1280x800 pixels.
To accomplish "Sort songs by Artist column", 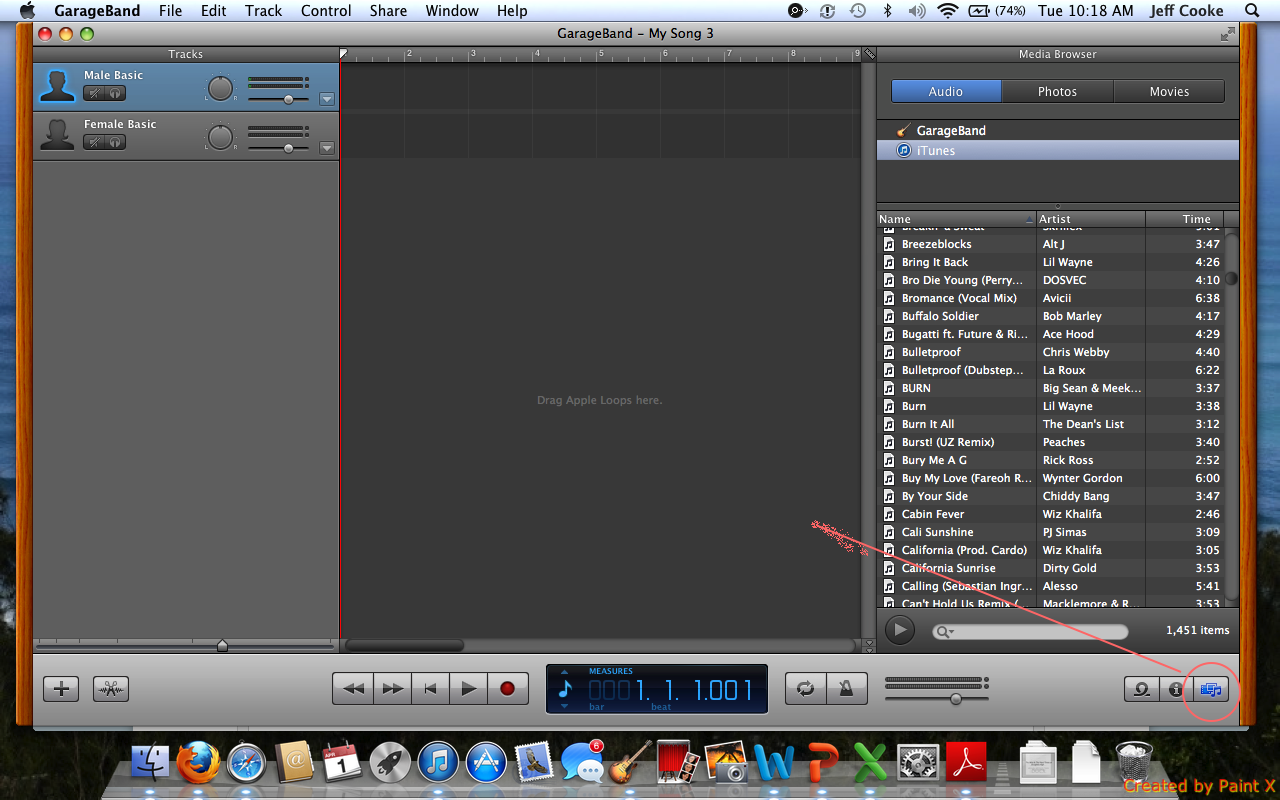I will [x=1091, y=219].
